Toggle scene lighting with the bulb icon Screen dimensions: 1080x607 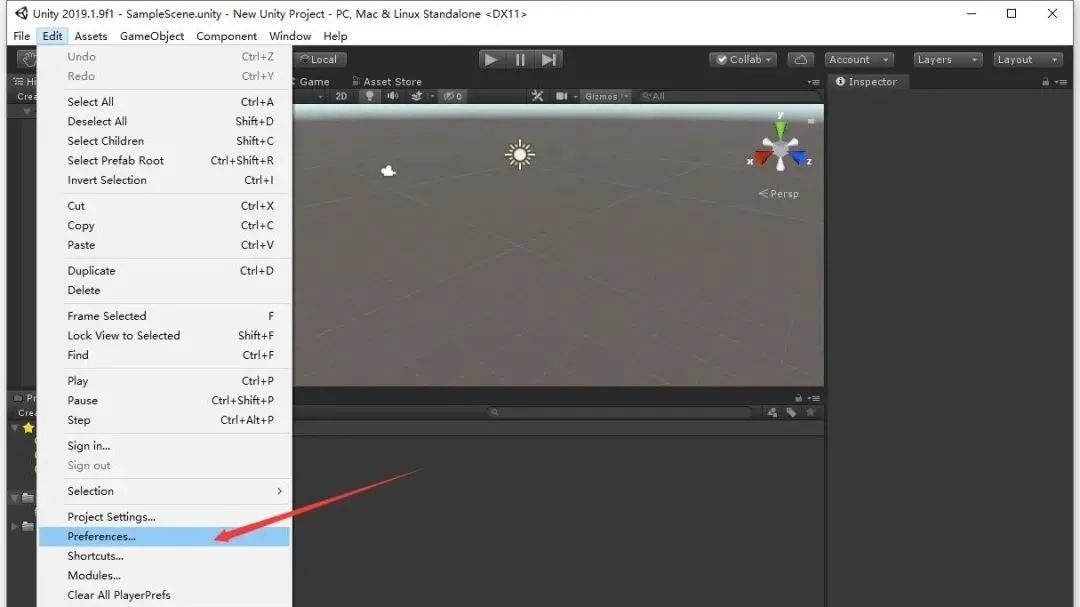click(368, 96)
